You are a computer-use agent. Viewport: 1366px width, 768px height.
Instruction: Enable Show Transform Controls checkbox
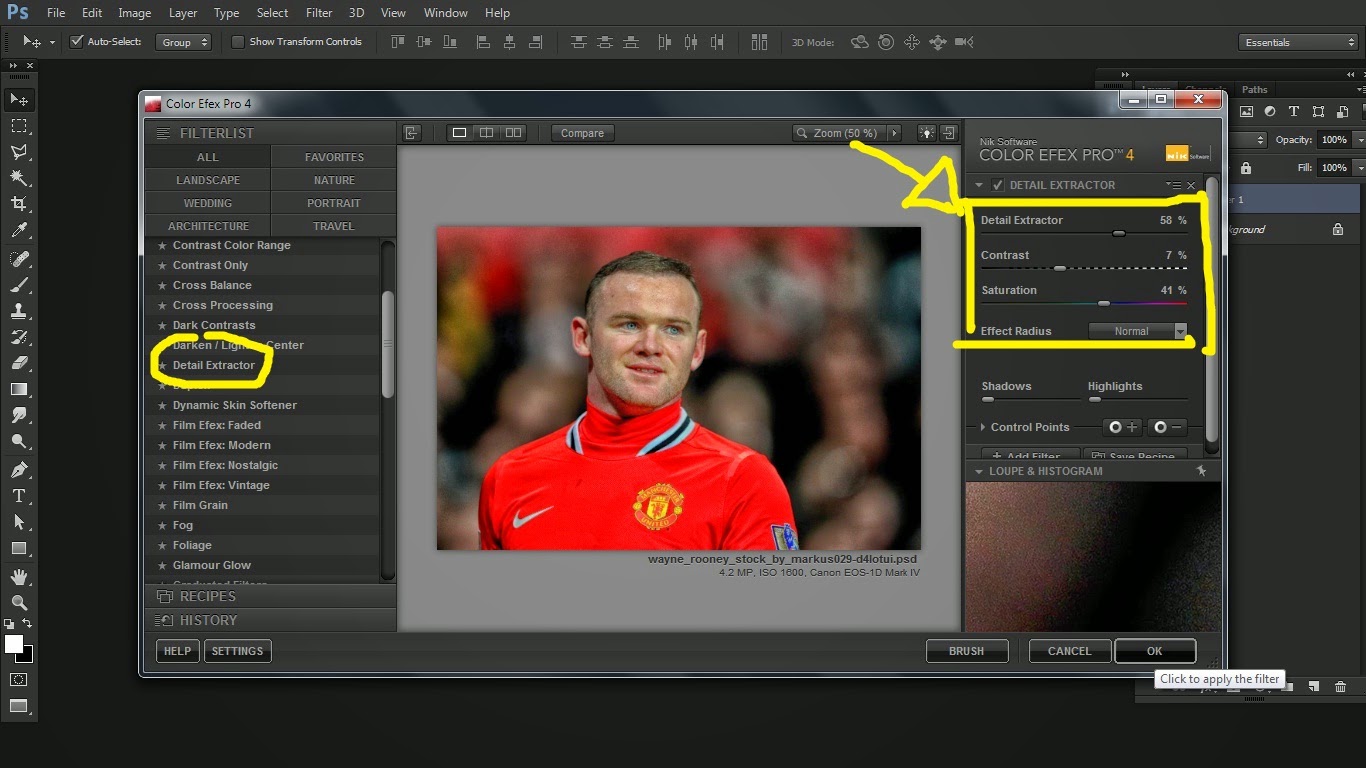click(237, 42)
